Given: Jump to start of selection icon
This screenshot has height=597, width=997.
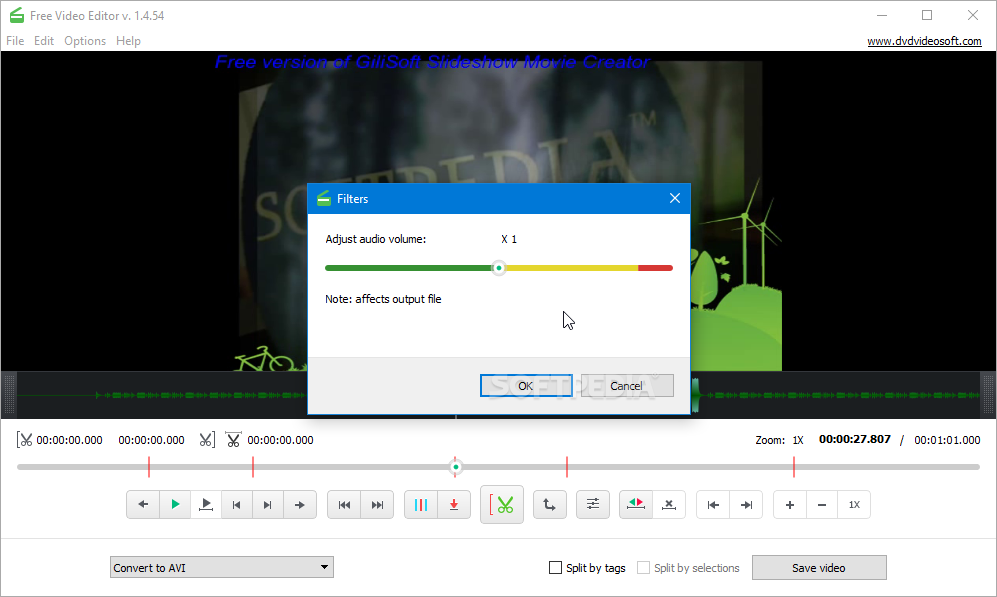Looking at the screenshot, I should point(713,505).
